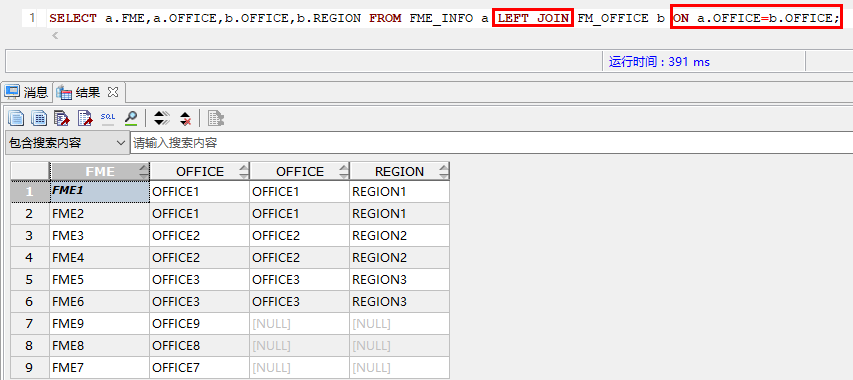Screen dimensions: 853x380
Task: Click the FME8 cell
Action: click(x=100, y=345)
